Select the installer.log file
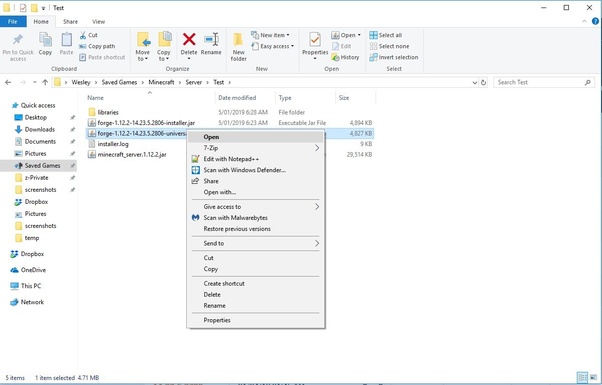Image resolution: width=602 pixels, height=385 pixels. [x=113, y=144]
